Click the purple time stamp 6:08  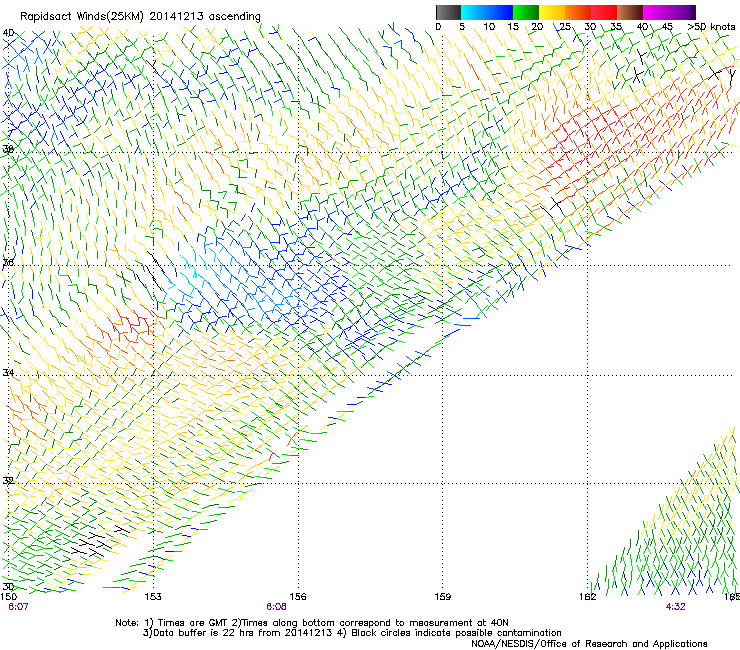(x=276, y=607)
